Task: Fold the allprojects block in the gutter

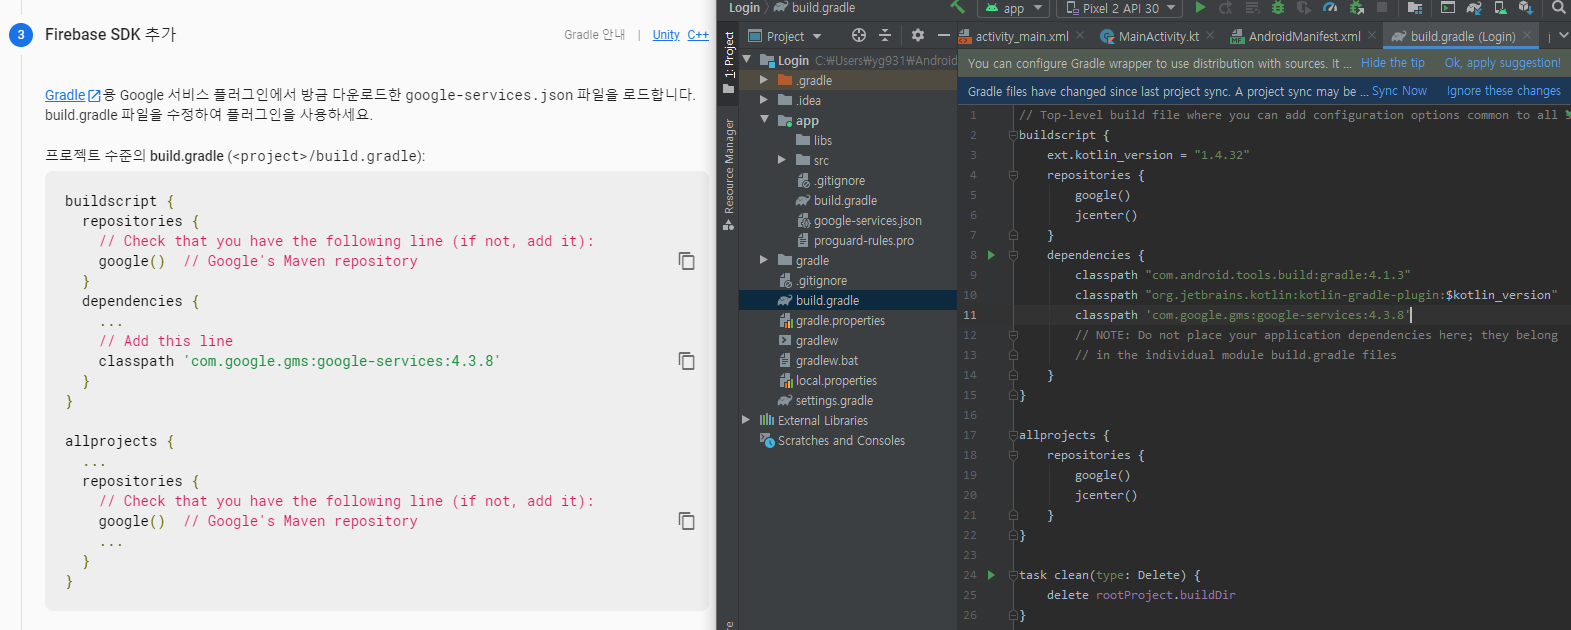Action: (1013, 435)
